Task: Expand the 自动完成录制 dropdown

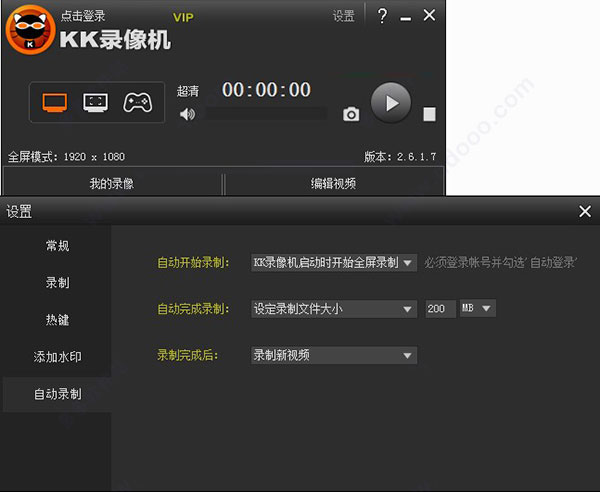Action: [334, 309]
